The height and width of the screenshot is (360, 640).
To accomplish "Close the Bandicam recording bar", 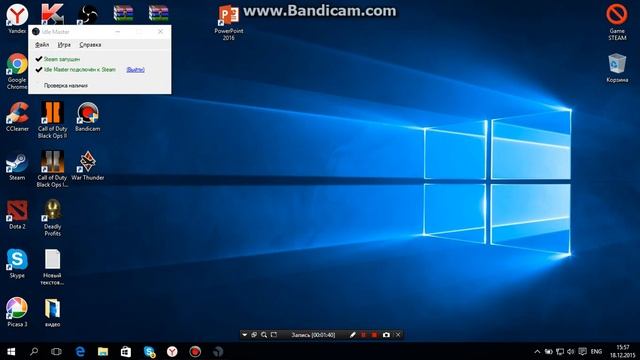I will pyautogui.click(x=398, y=335).
